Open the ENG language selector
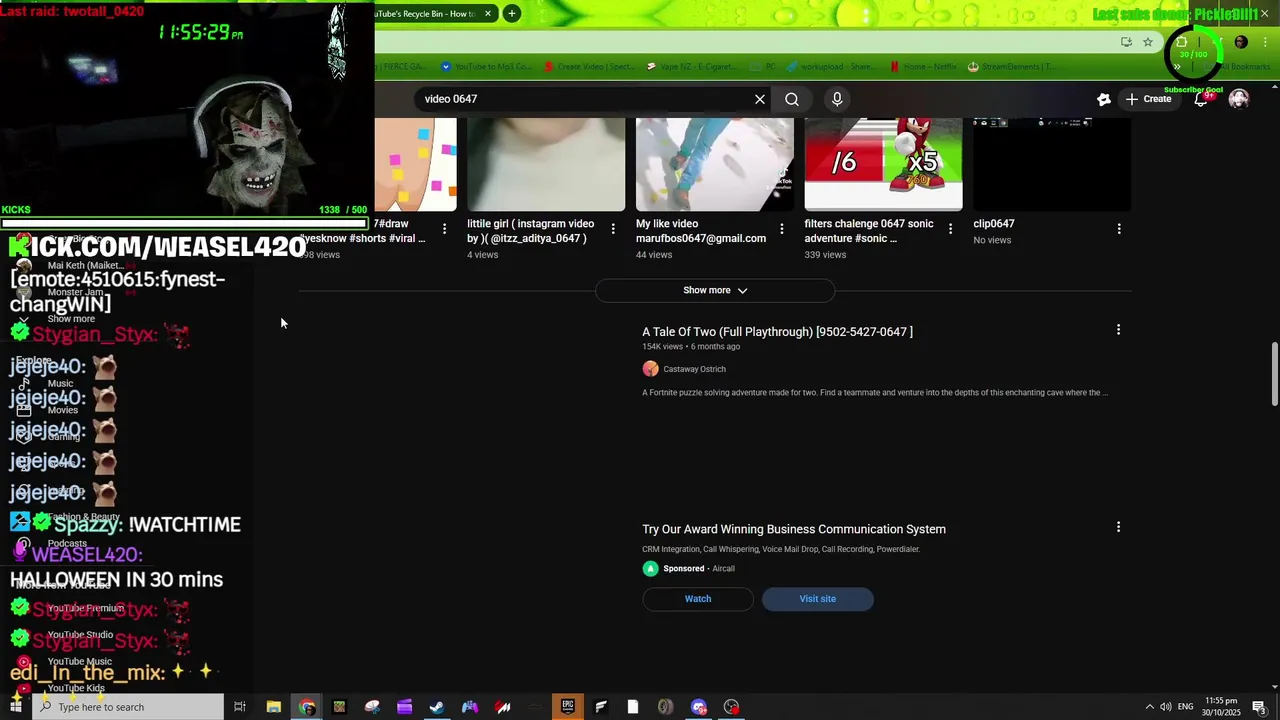This screenshot has height=720, width=1280. (x=1186, y=707)
